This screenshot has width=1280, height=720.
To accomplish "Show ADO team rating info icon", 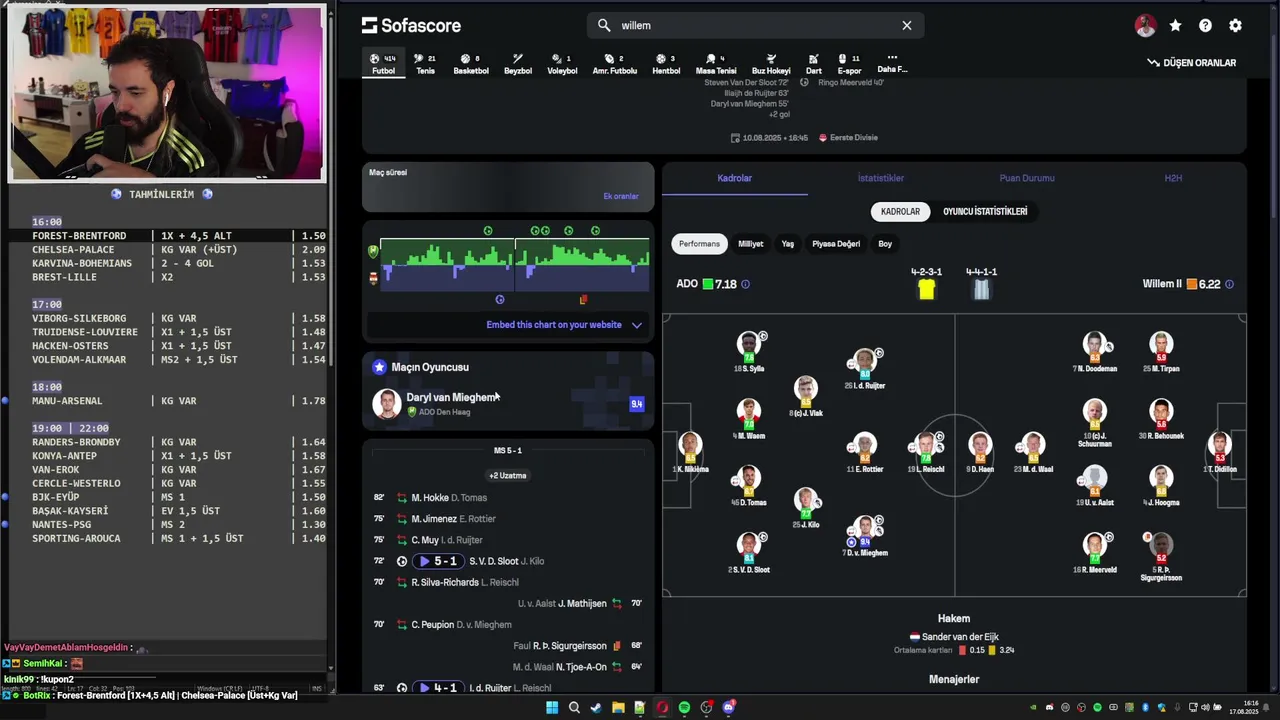I will [745, 284].
